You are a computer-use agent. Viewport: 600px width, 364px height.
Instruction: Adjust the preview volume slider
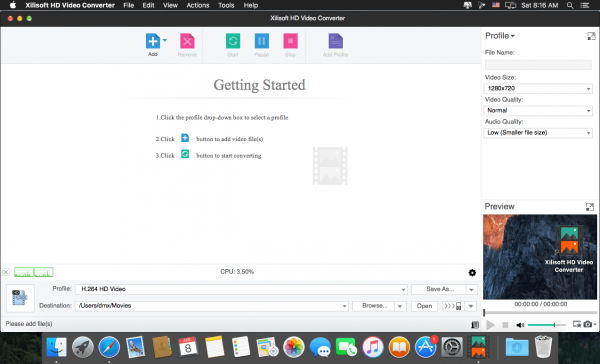pyautogui.click(x=546, y=325)
